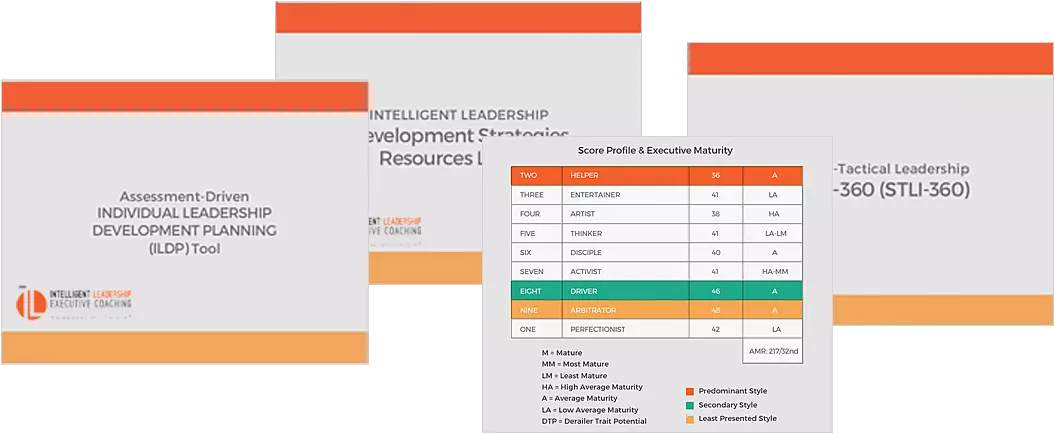The image size is (1055, 434).
Task: Select the 'ARBITRATOR' cell
Action: coord(625,310)
